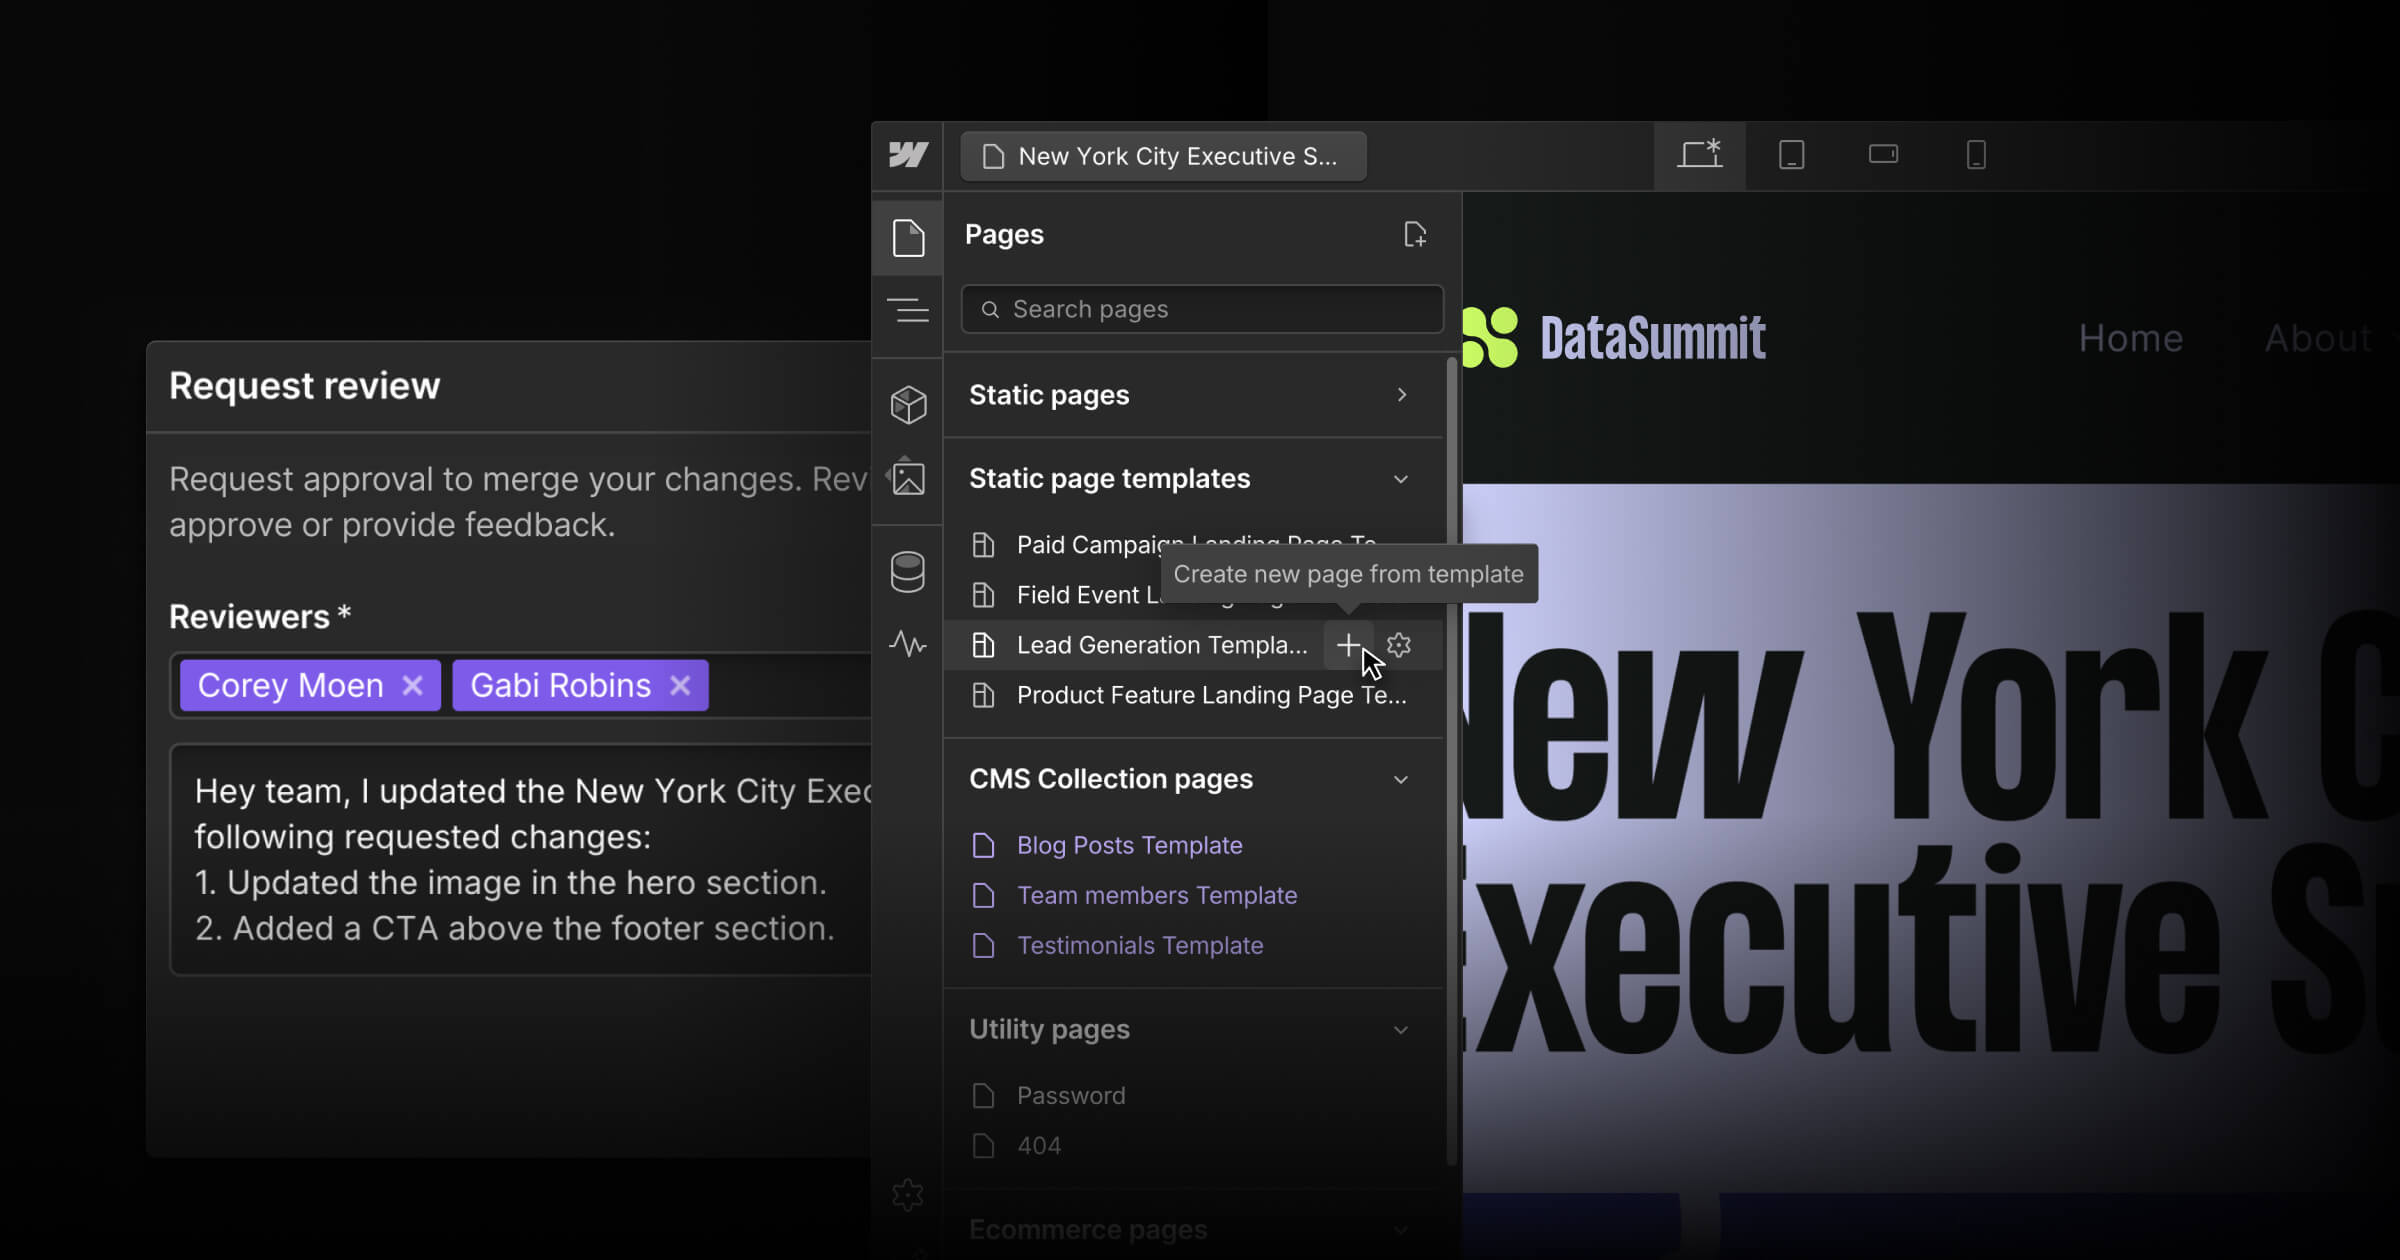Open the New York City Executive page selector

point(1163,157)
